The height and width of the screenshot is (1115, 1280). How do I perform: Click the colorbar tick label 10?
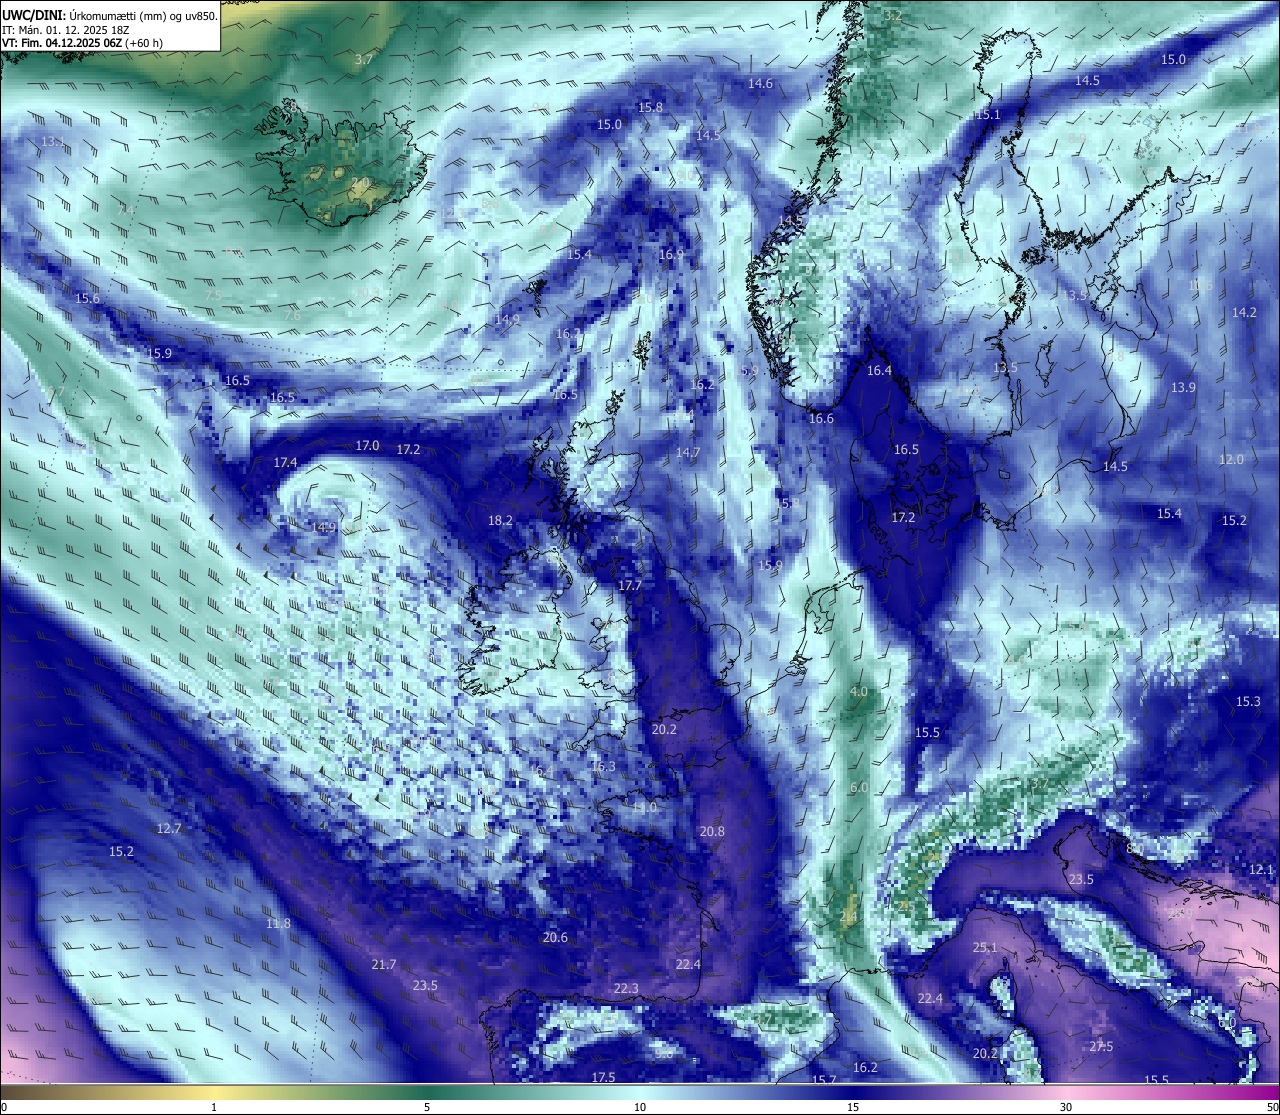pyautogui.click(x=640, y=1107)
